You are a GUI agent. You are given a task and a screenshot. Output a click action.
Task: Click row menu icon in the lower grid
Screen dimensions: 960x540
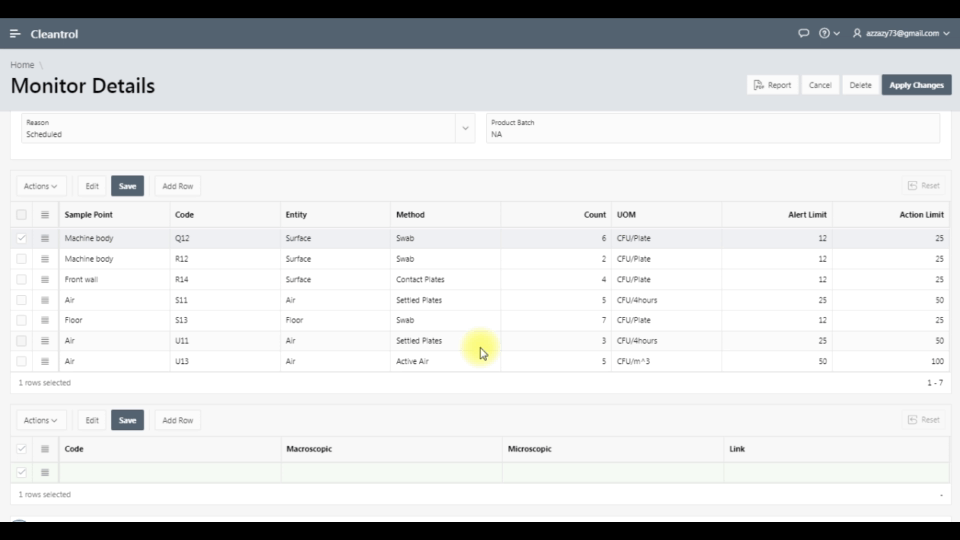coord(45,473)
